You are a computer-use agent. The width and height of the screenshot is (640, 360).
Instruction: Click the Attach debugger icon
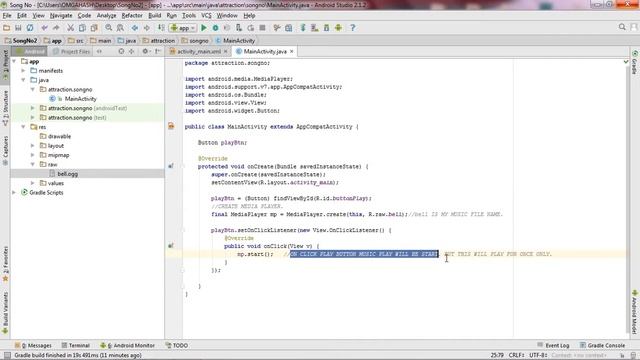click(239, 28)
